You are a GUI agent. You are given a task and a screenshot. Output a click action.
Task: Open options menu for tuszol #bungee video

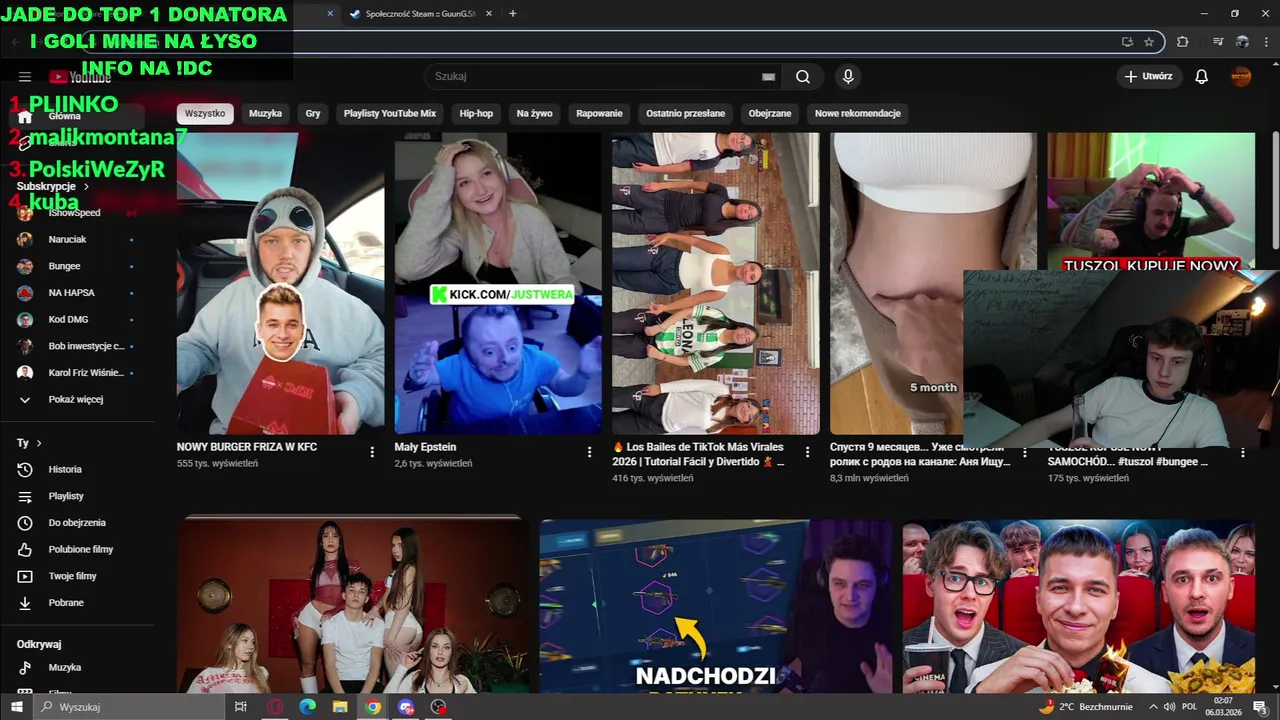tap(1243, 453)
